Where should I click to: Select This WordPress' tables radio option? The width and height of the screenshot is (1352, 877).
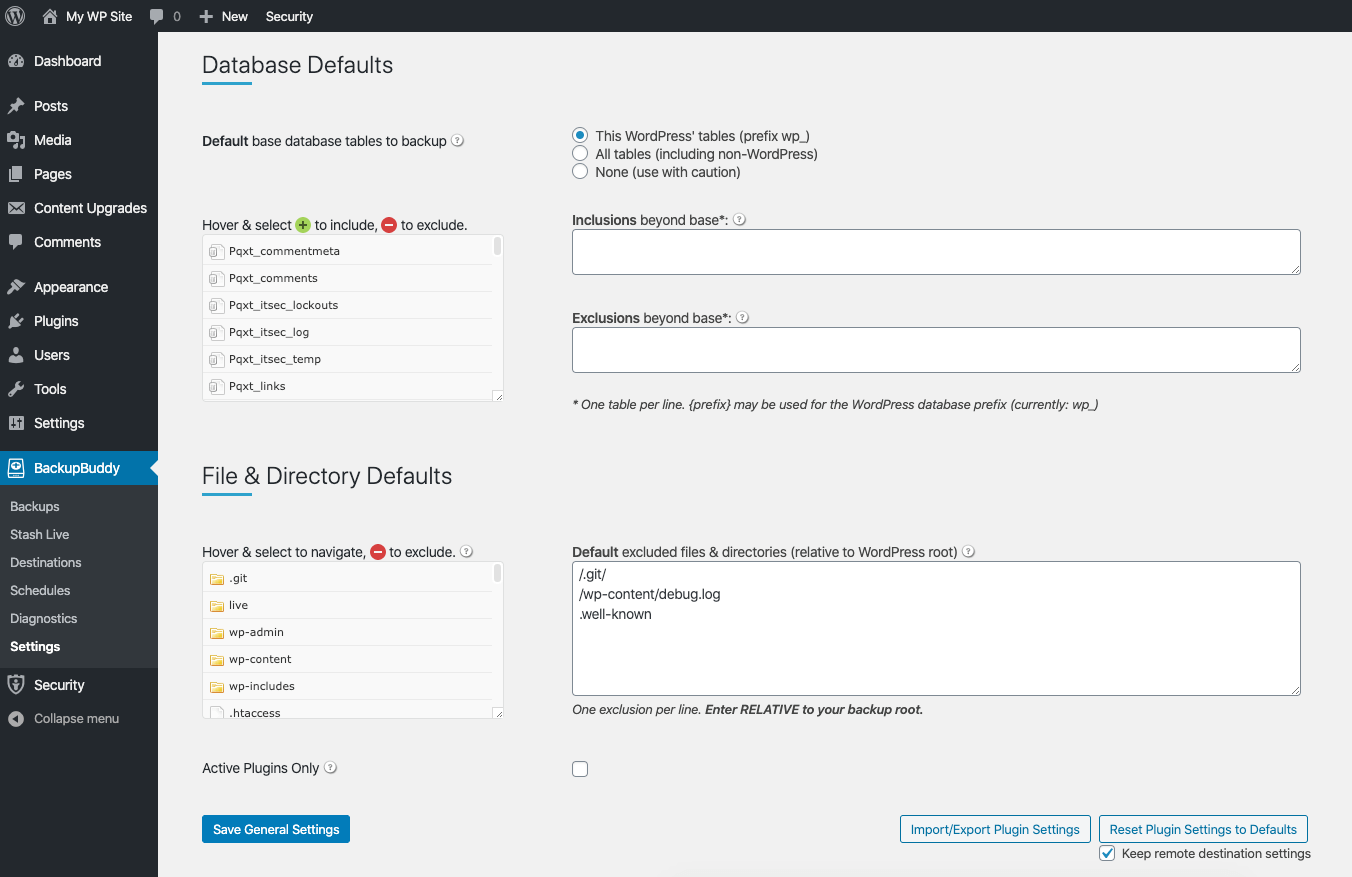tap(580, 136)
